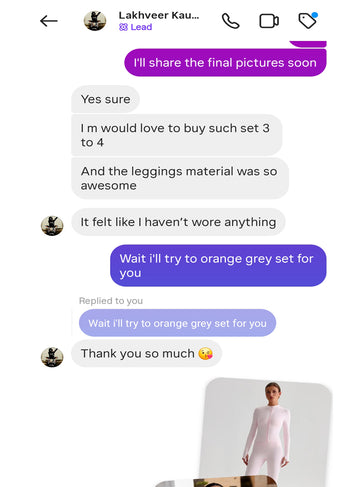Open the label tag icon
The image size is (360, 487).
point(308,21)
